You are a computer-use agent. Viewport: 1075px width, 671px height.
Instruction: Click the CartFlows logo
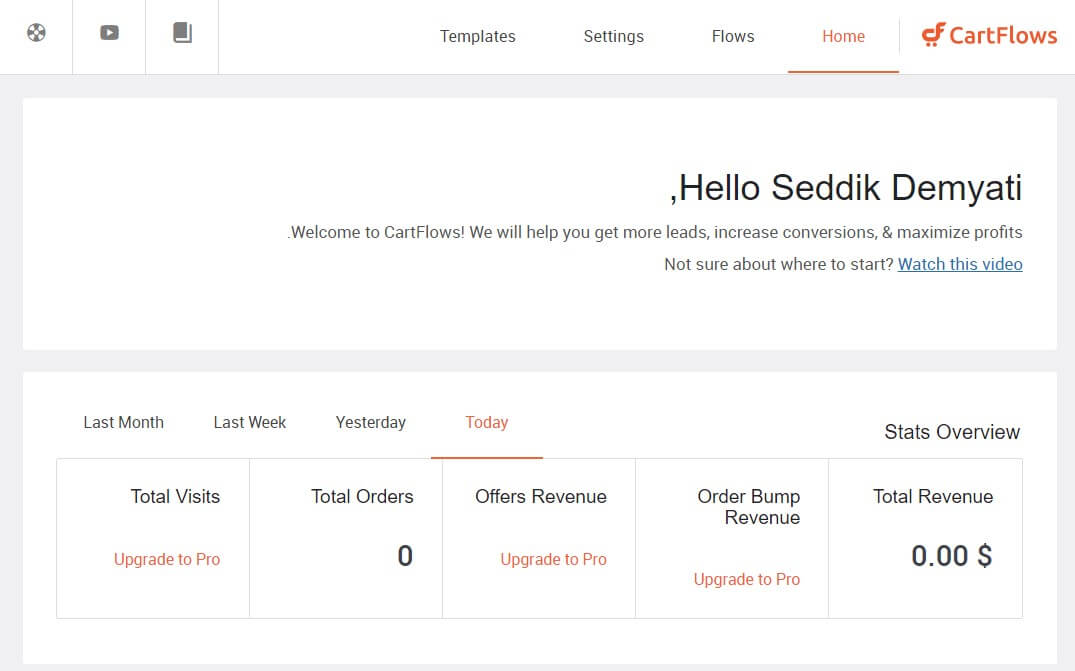(x=989, y=34)
